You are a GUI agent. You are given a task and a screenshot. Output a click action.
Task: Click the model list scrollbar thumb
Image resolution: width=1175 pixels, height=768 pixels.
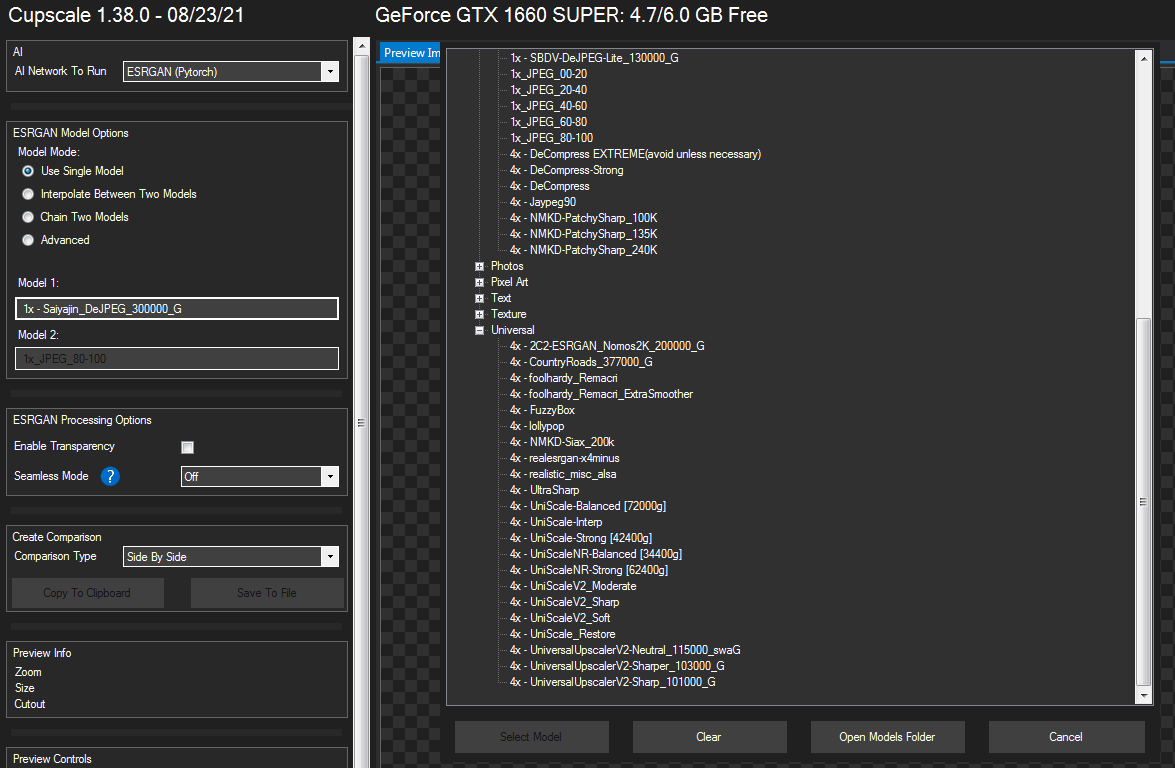click(x=1144, y=502)
